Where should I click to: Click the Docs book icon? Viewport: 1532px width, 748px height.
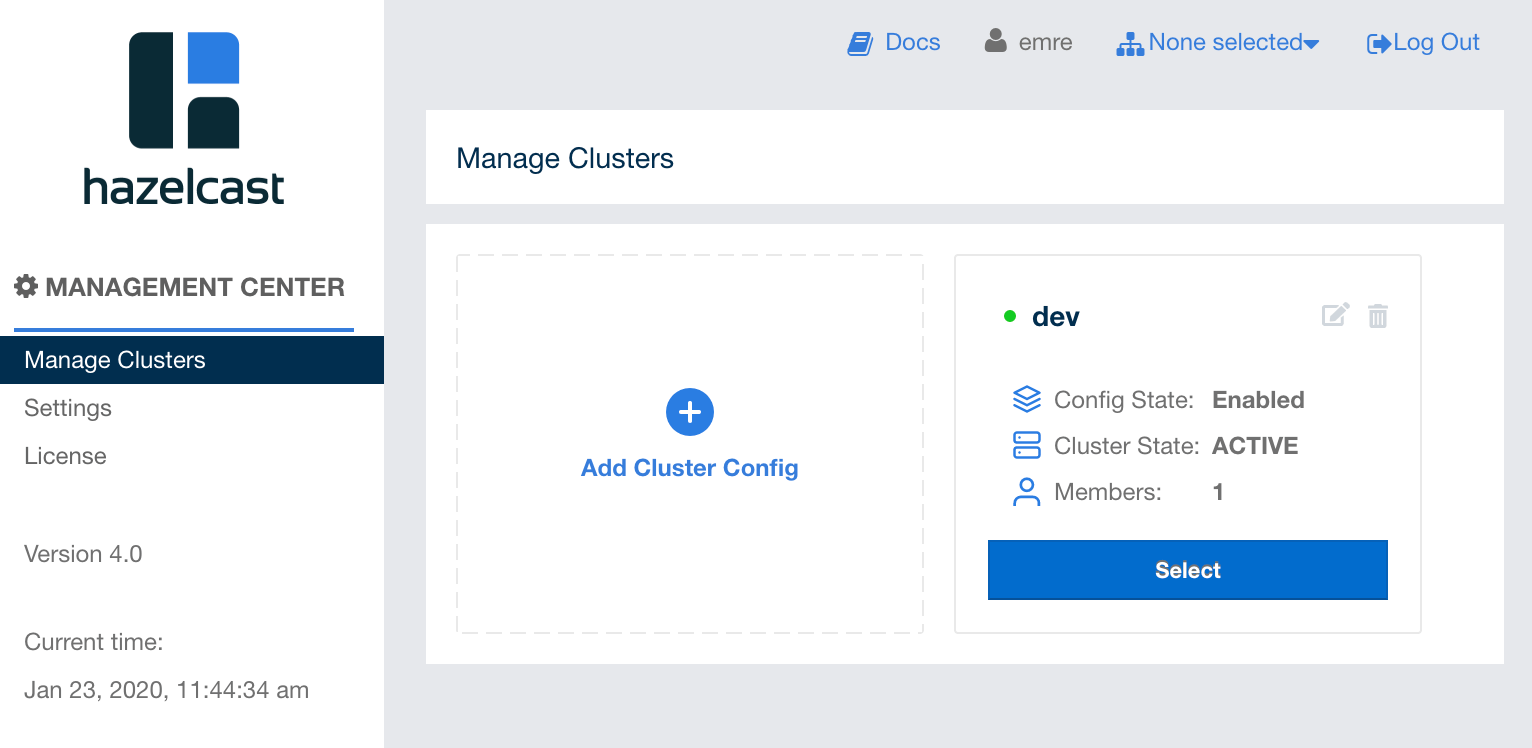tap(860, 43)
